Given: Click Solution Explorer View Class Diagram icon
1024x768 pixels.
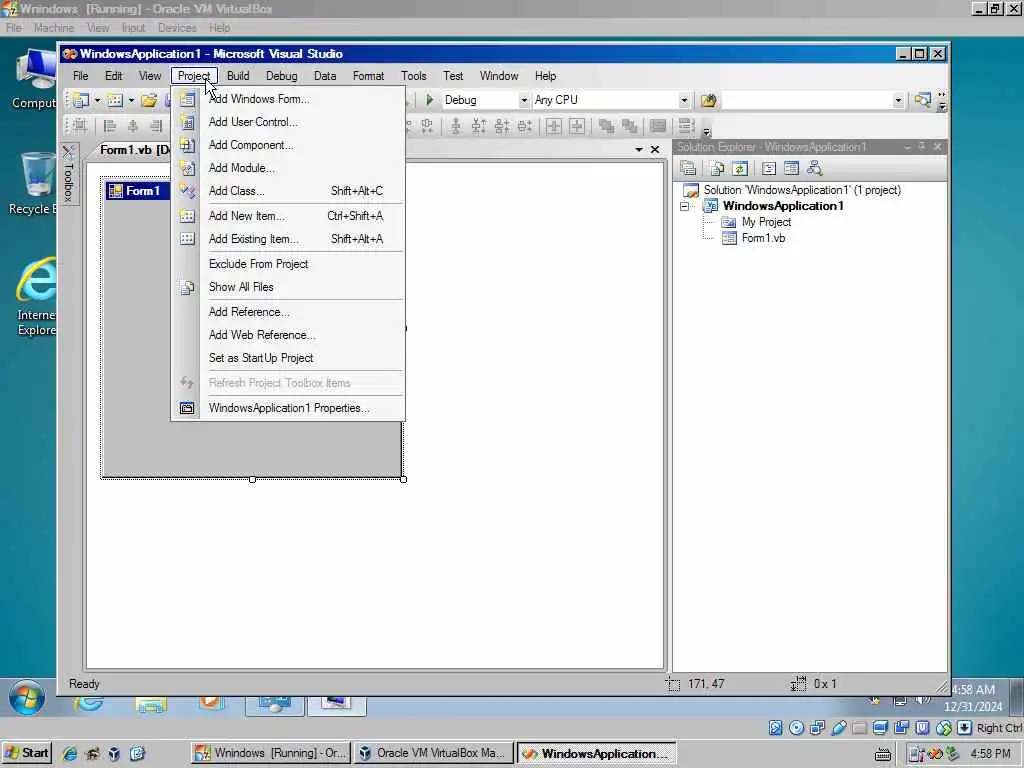Looking at the screenshot, I should point(814,168).
